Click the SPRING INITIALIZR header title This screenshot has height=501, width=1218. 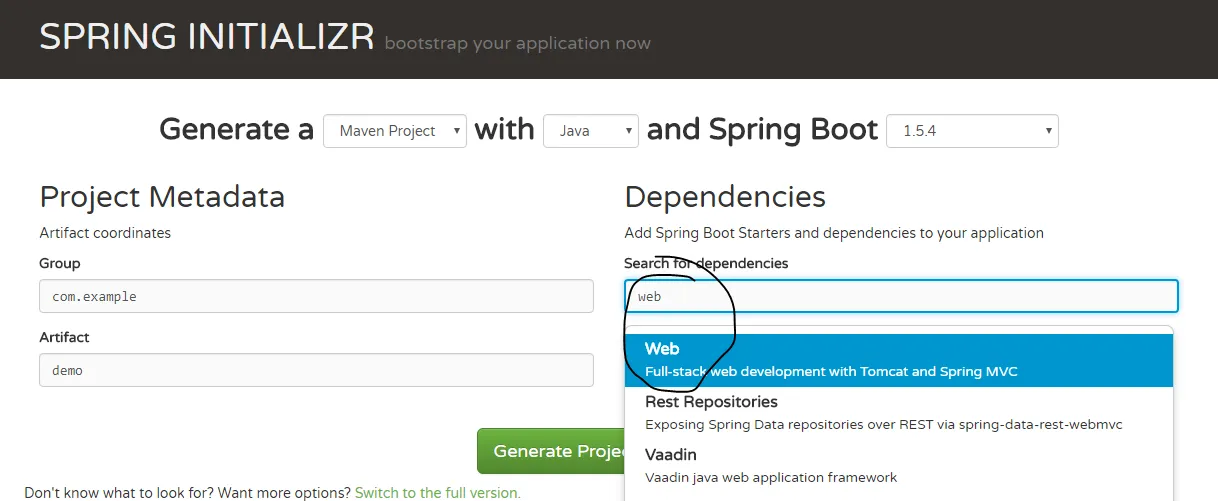[207, 36]
